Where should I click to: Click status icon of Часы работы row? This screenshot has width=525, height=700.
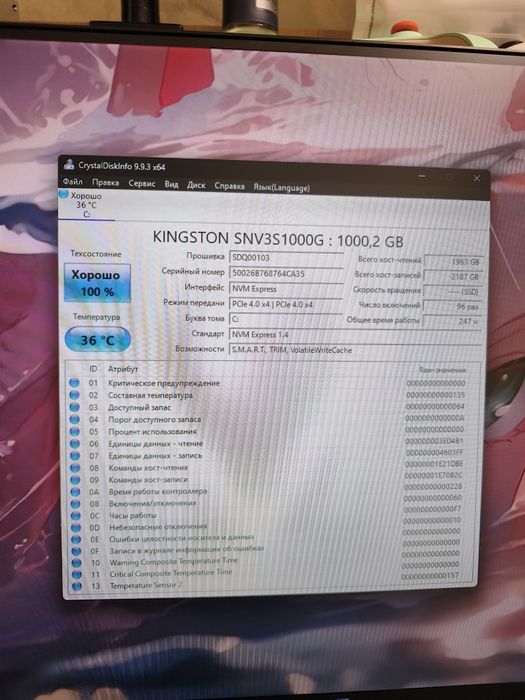[x=76, y=516]
